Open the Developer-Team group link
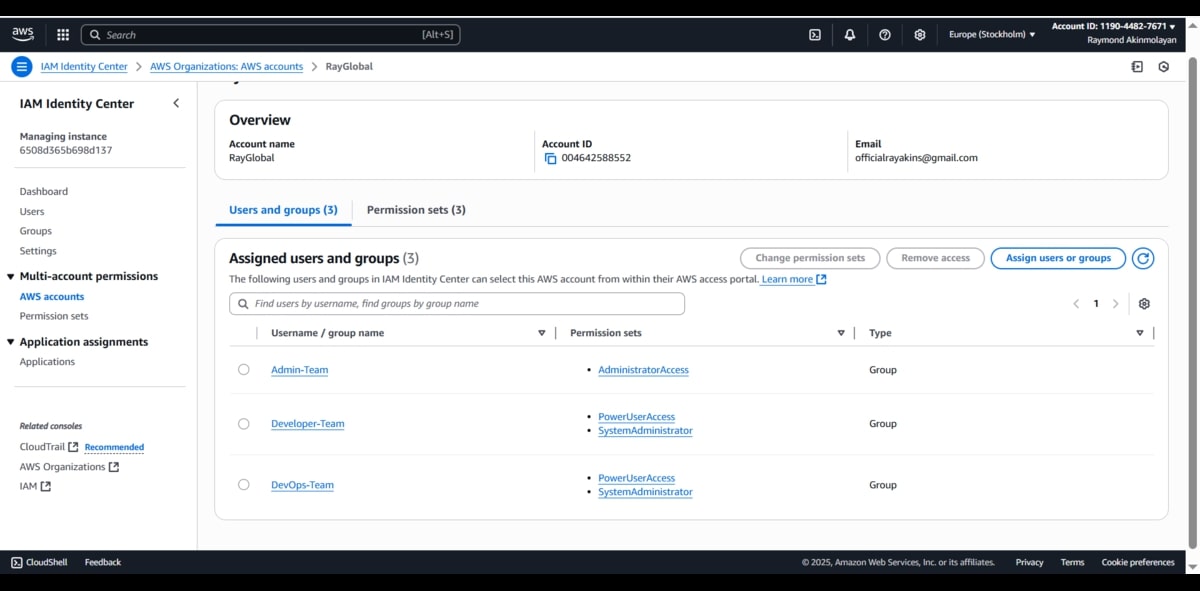This screenshot has width=1200, height=591. point(307,424)
